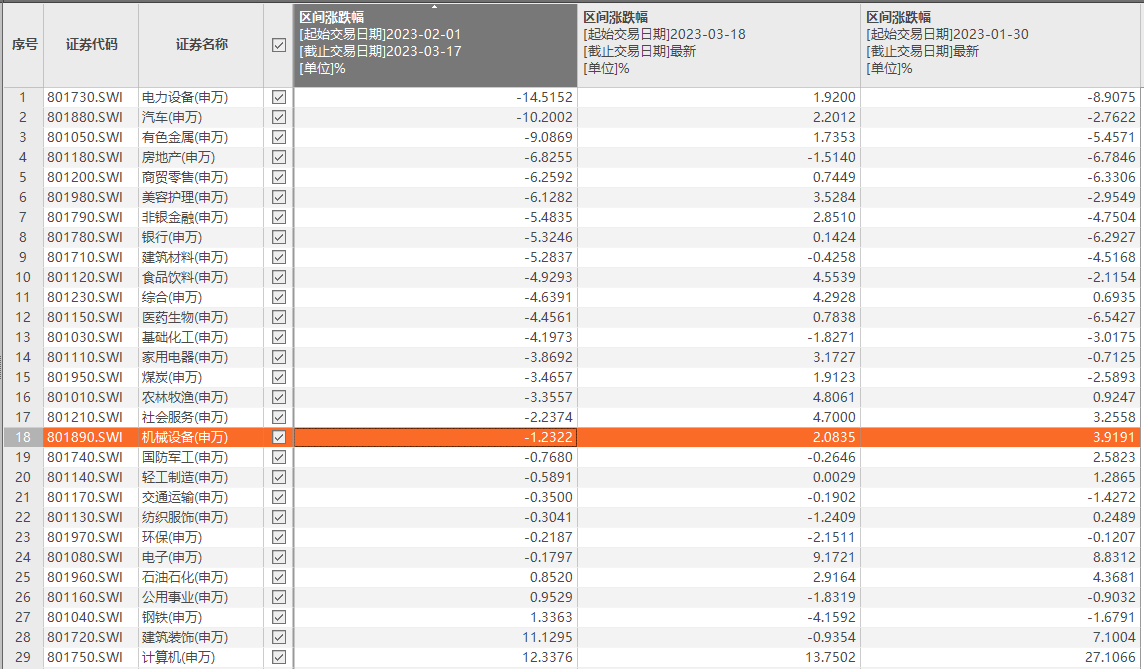Click the 证券名称 column header
Screen dimensions: 1144x669
[201, 45]
